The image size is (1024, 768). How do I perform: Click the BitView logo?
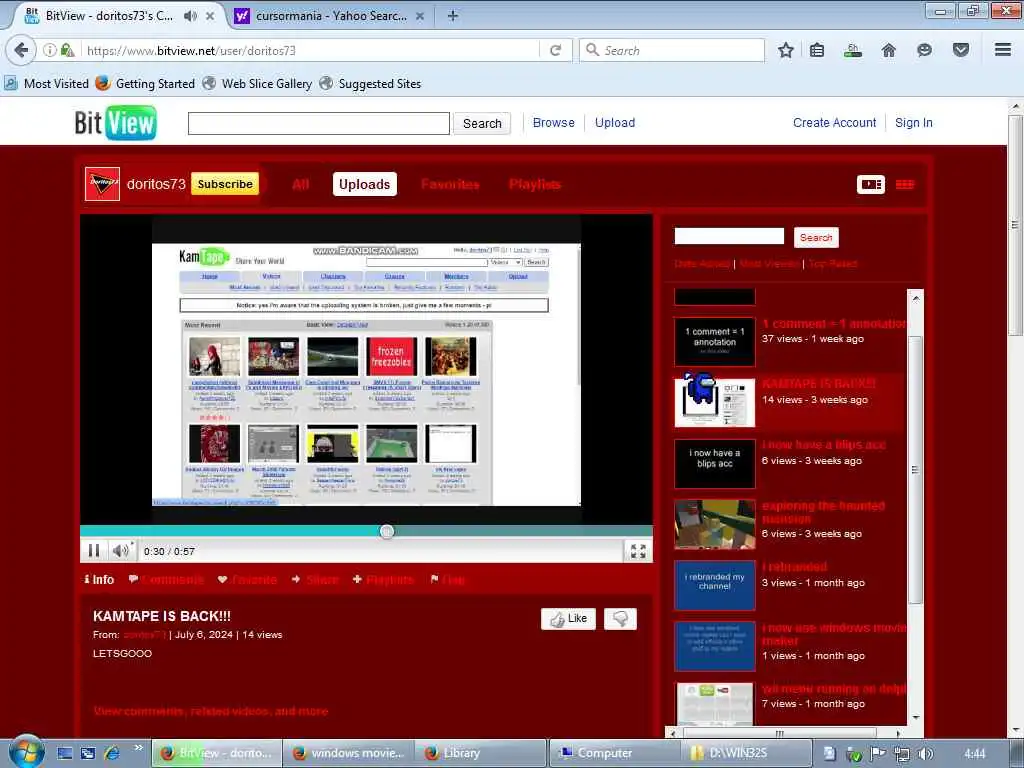[x=116, y=123]
